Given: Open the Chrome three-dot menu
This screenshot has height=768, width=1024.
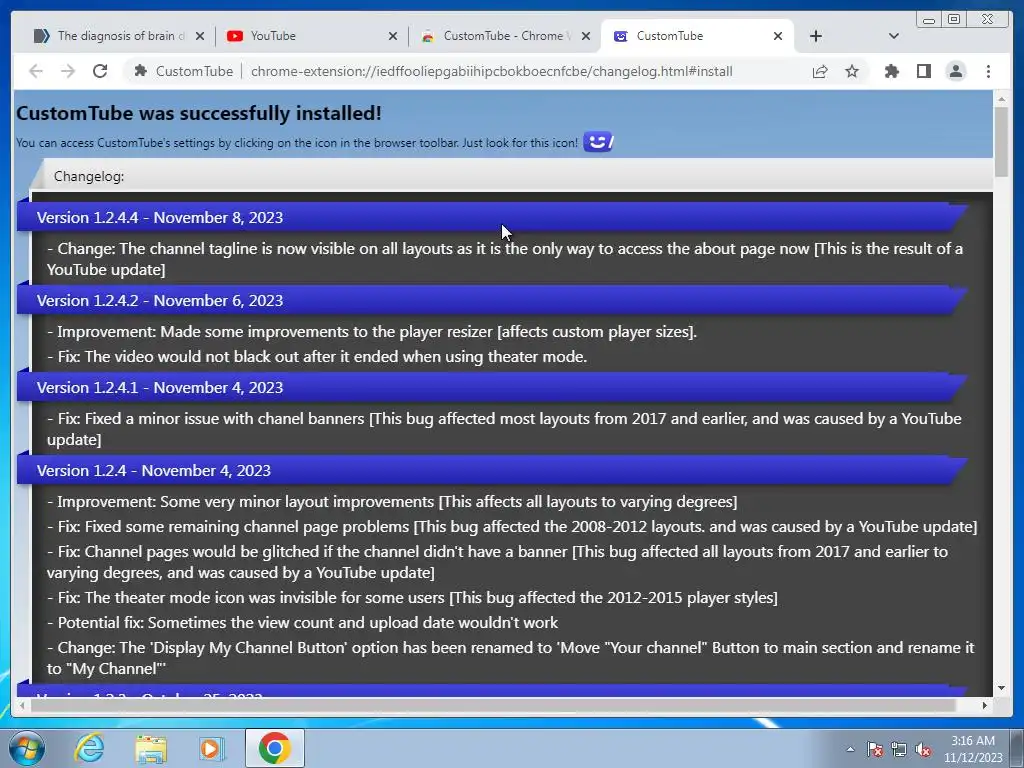Looking at the screenshot, I should coord(988,71).
